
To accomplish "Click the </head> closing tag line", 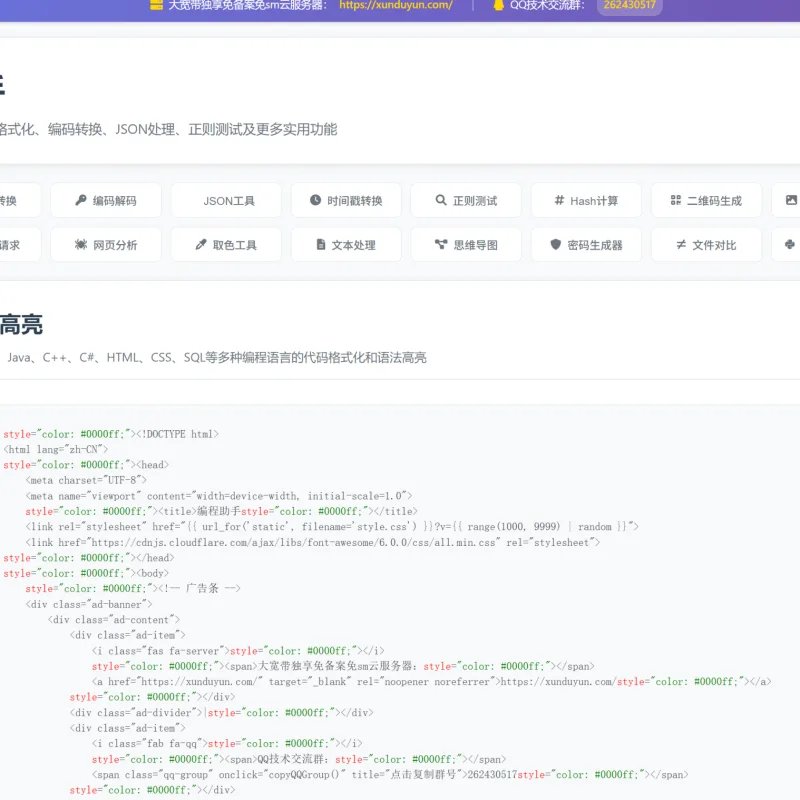I will pos(89,558).
